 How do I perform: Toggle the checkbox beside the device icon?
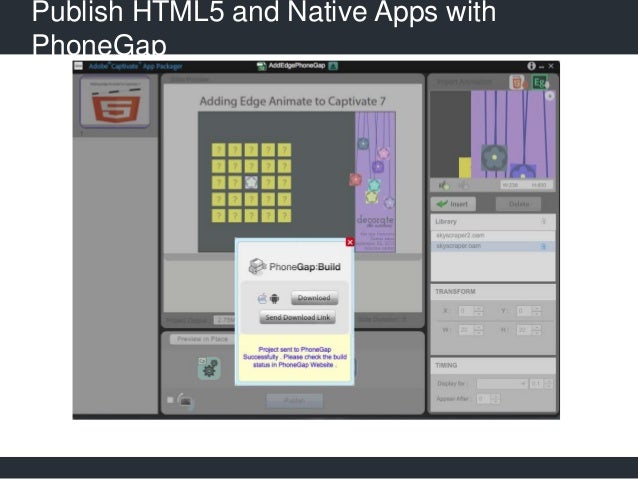click(170, 400)
